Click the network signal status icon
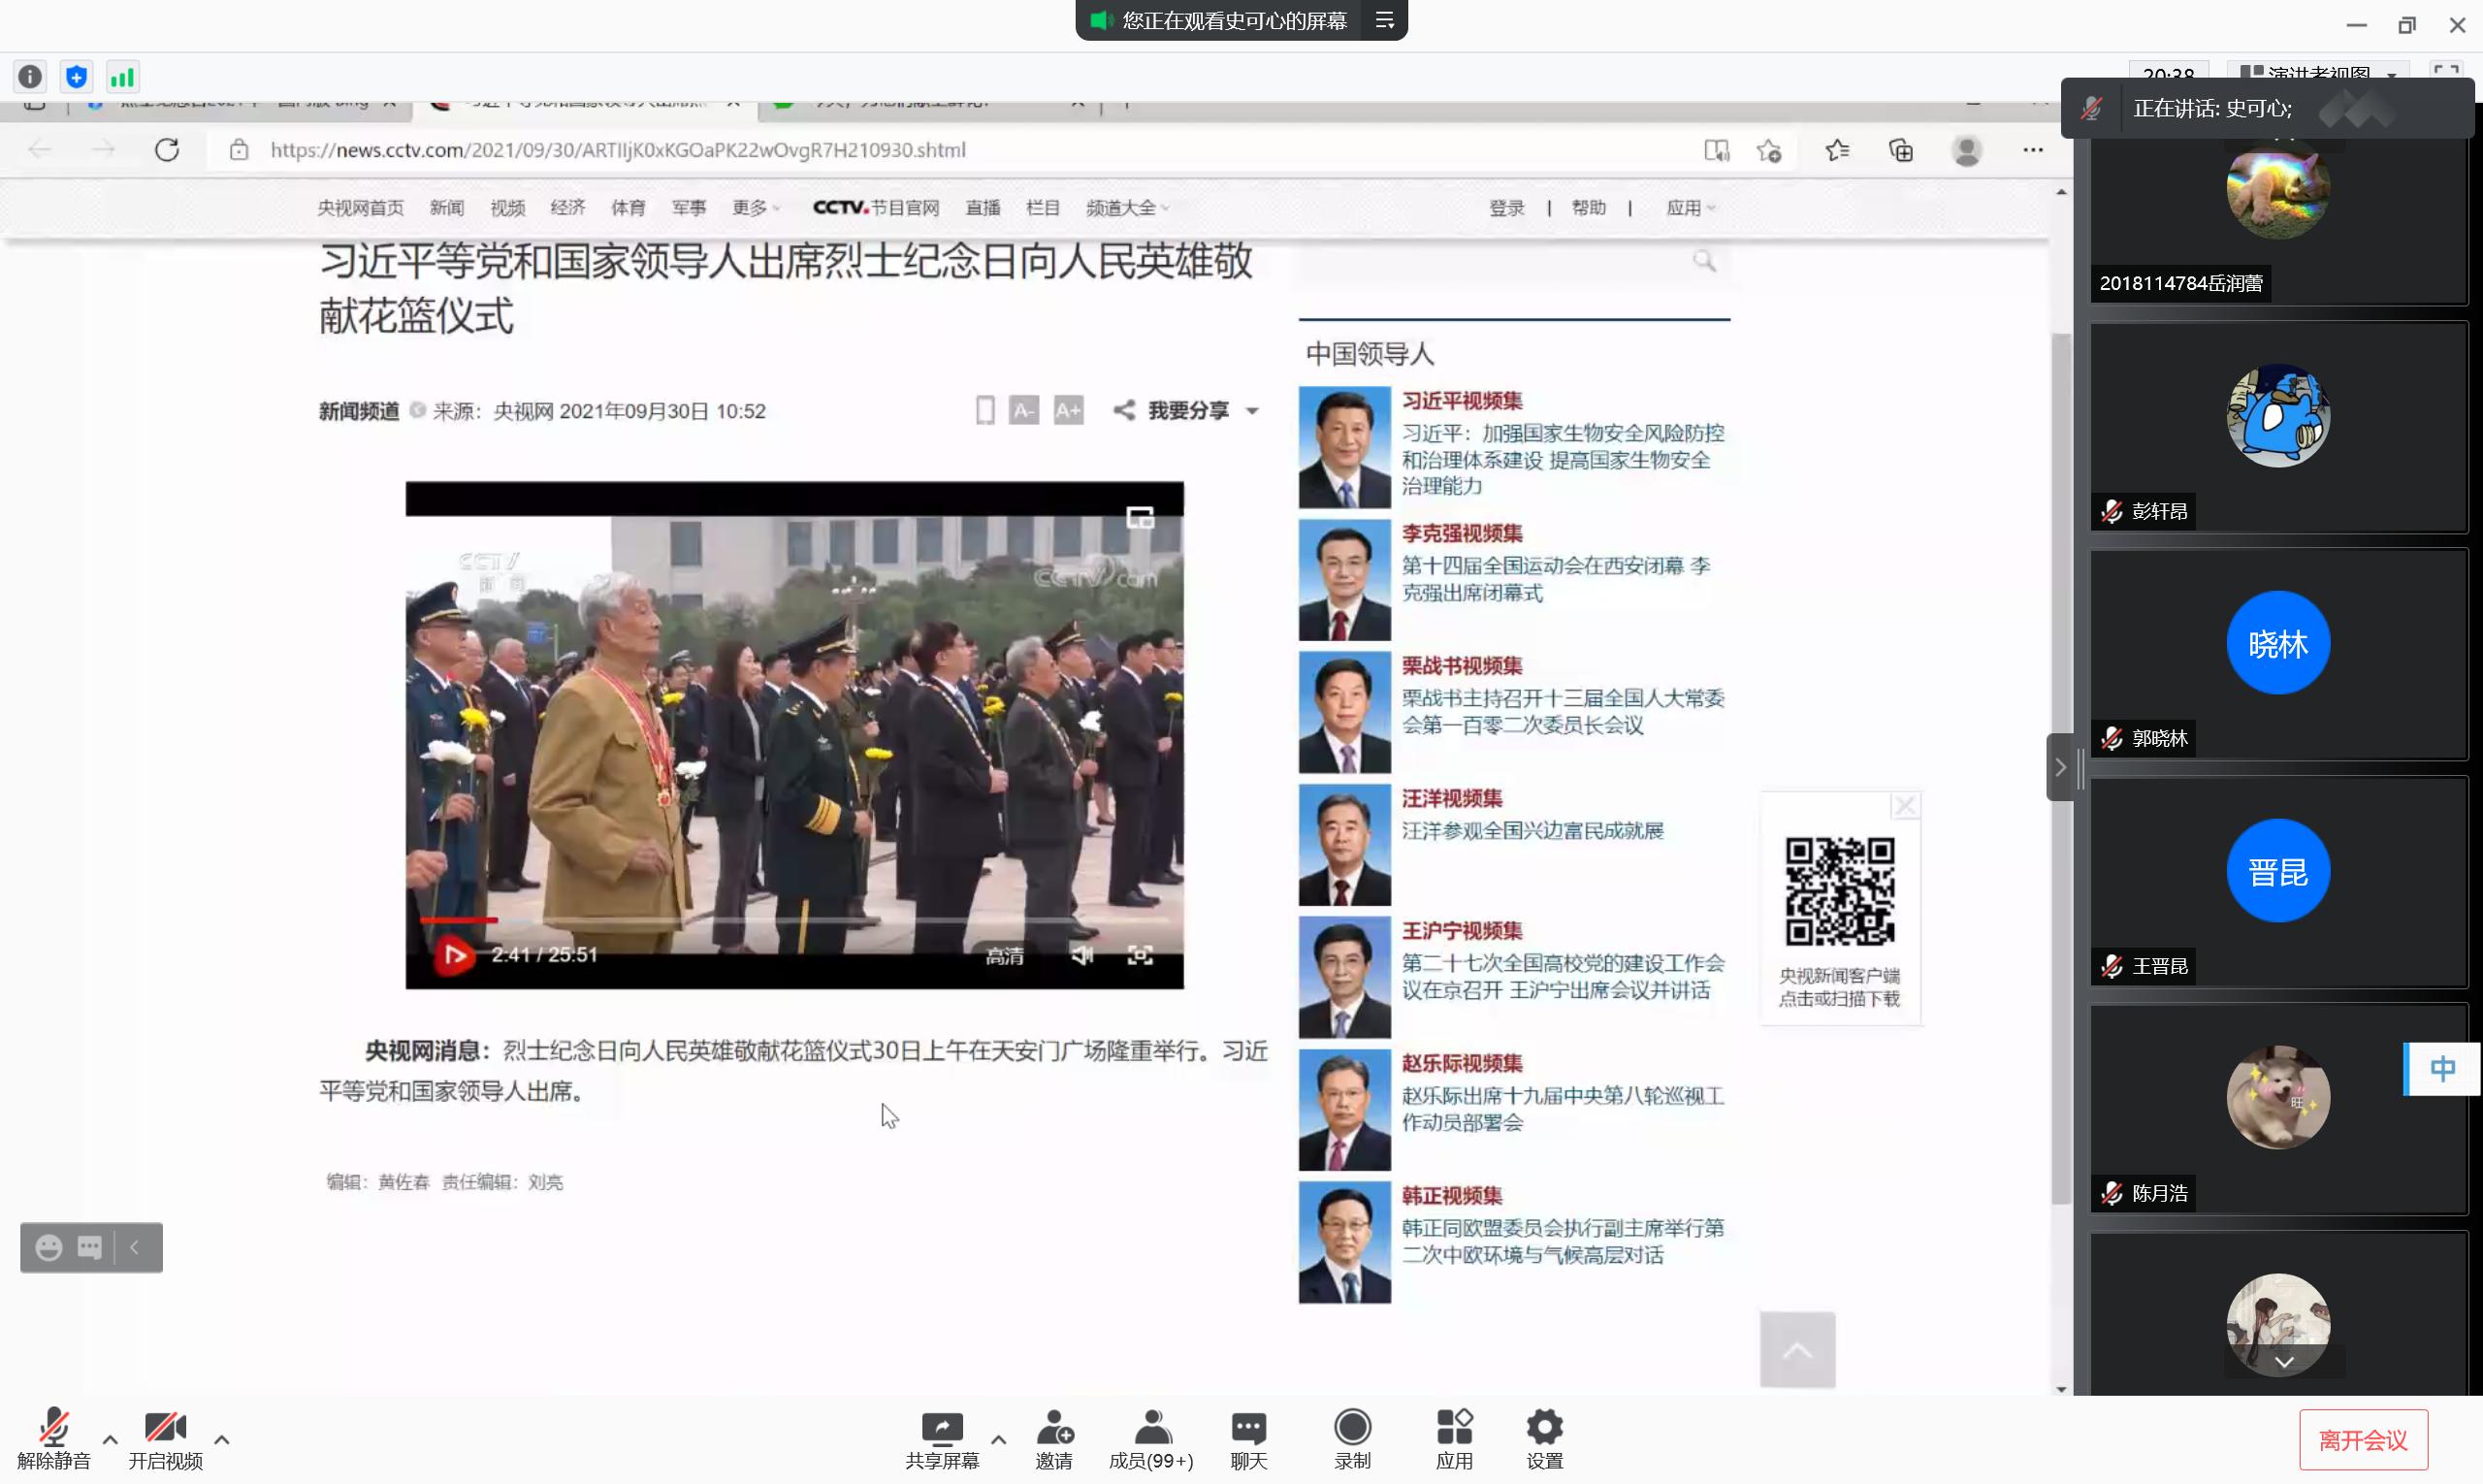Viewport: 2483px width, 1484px height. [x=122, y=77]
